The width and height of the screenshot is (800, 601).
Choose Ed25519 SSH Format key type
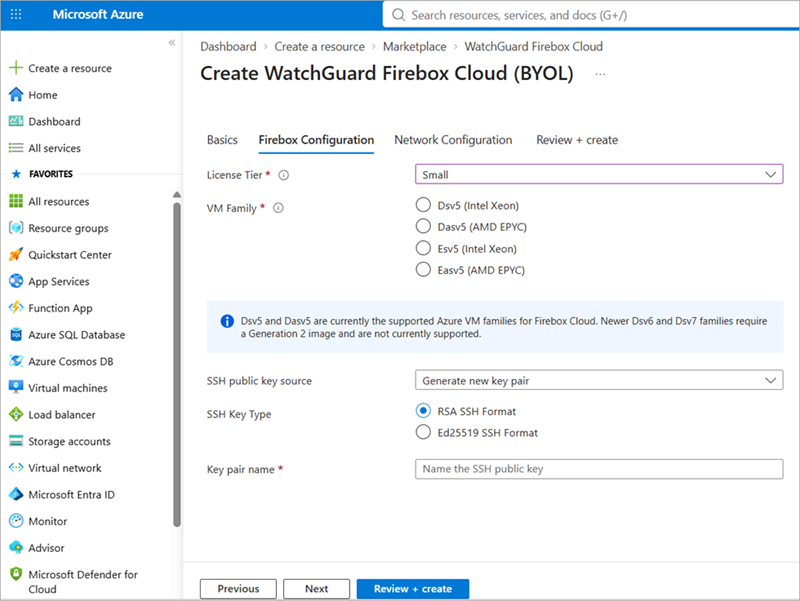click(423, 432)
